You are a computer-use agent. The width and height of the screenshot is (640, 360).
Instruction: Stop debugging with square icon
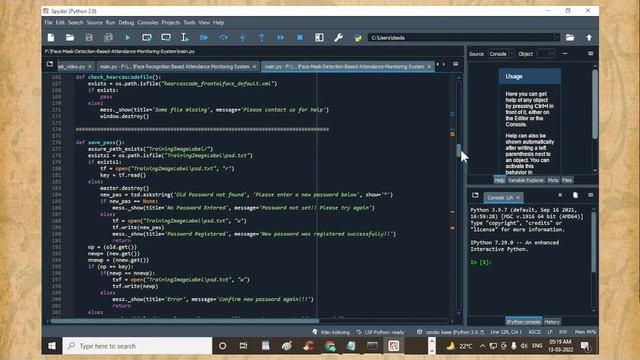click(300, 38)
